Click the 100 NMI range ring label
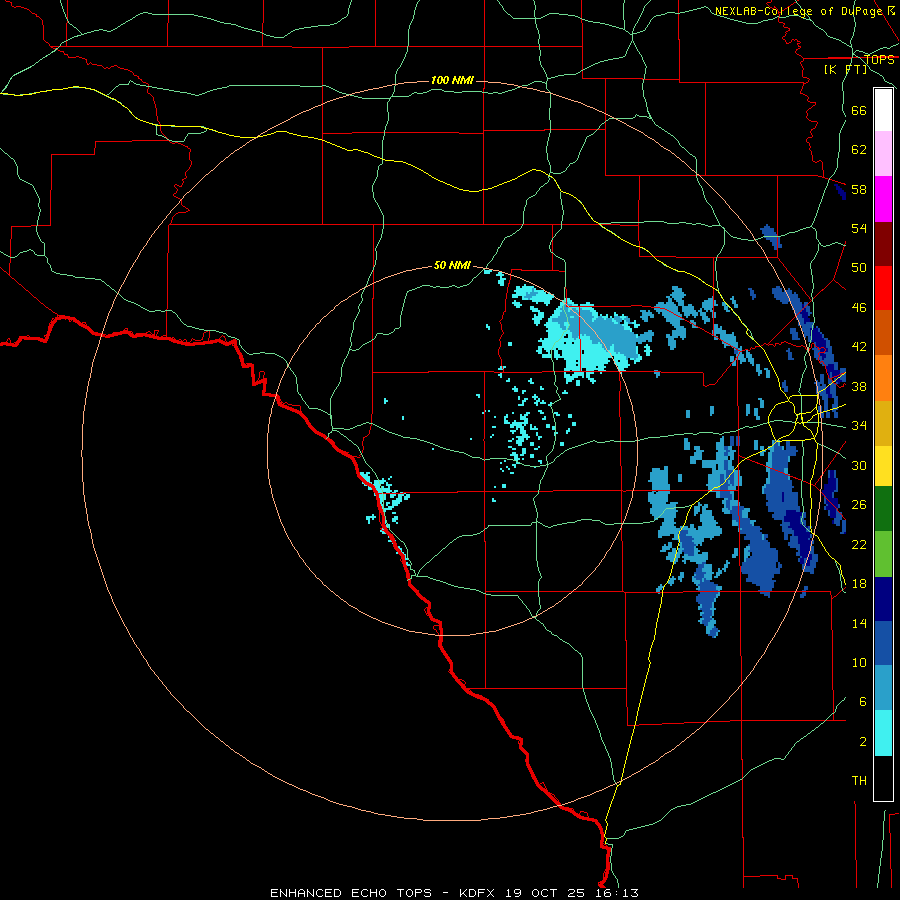This screenshot has height=900, width=900. [452, 80]
